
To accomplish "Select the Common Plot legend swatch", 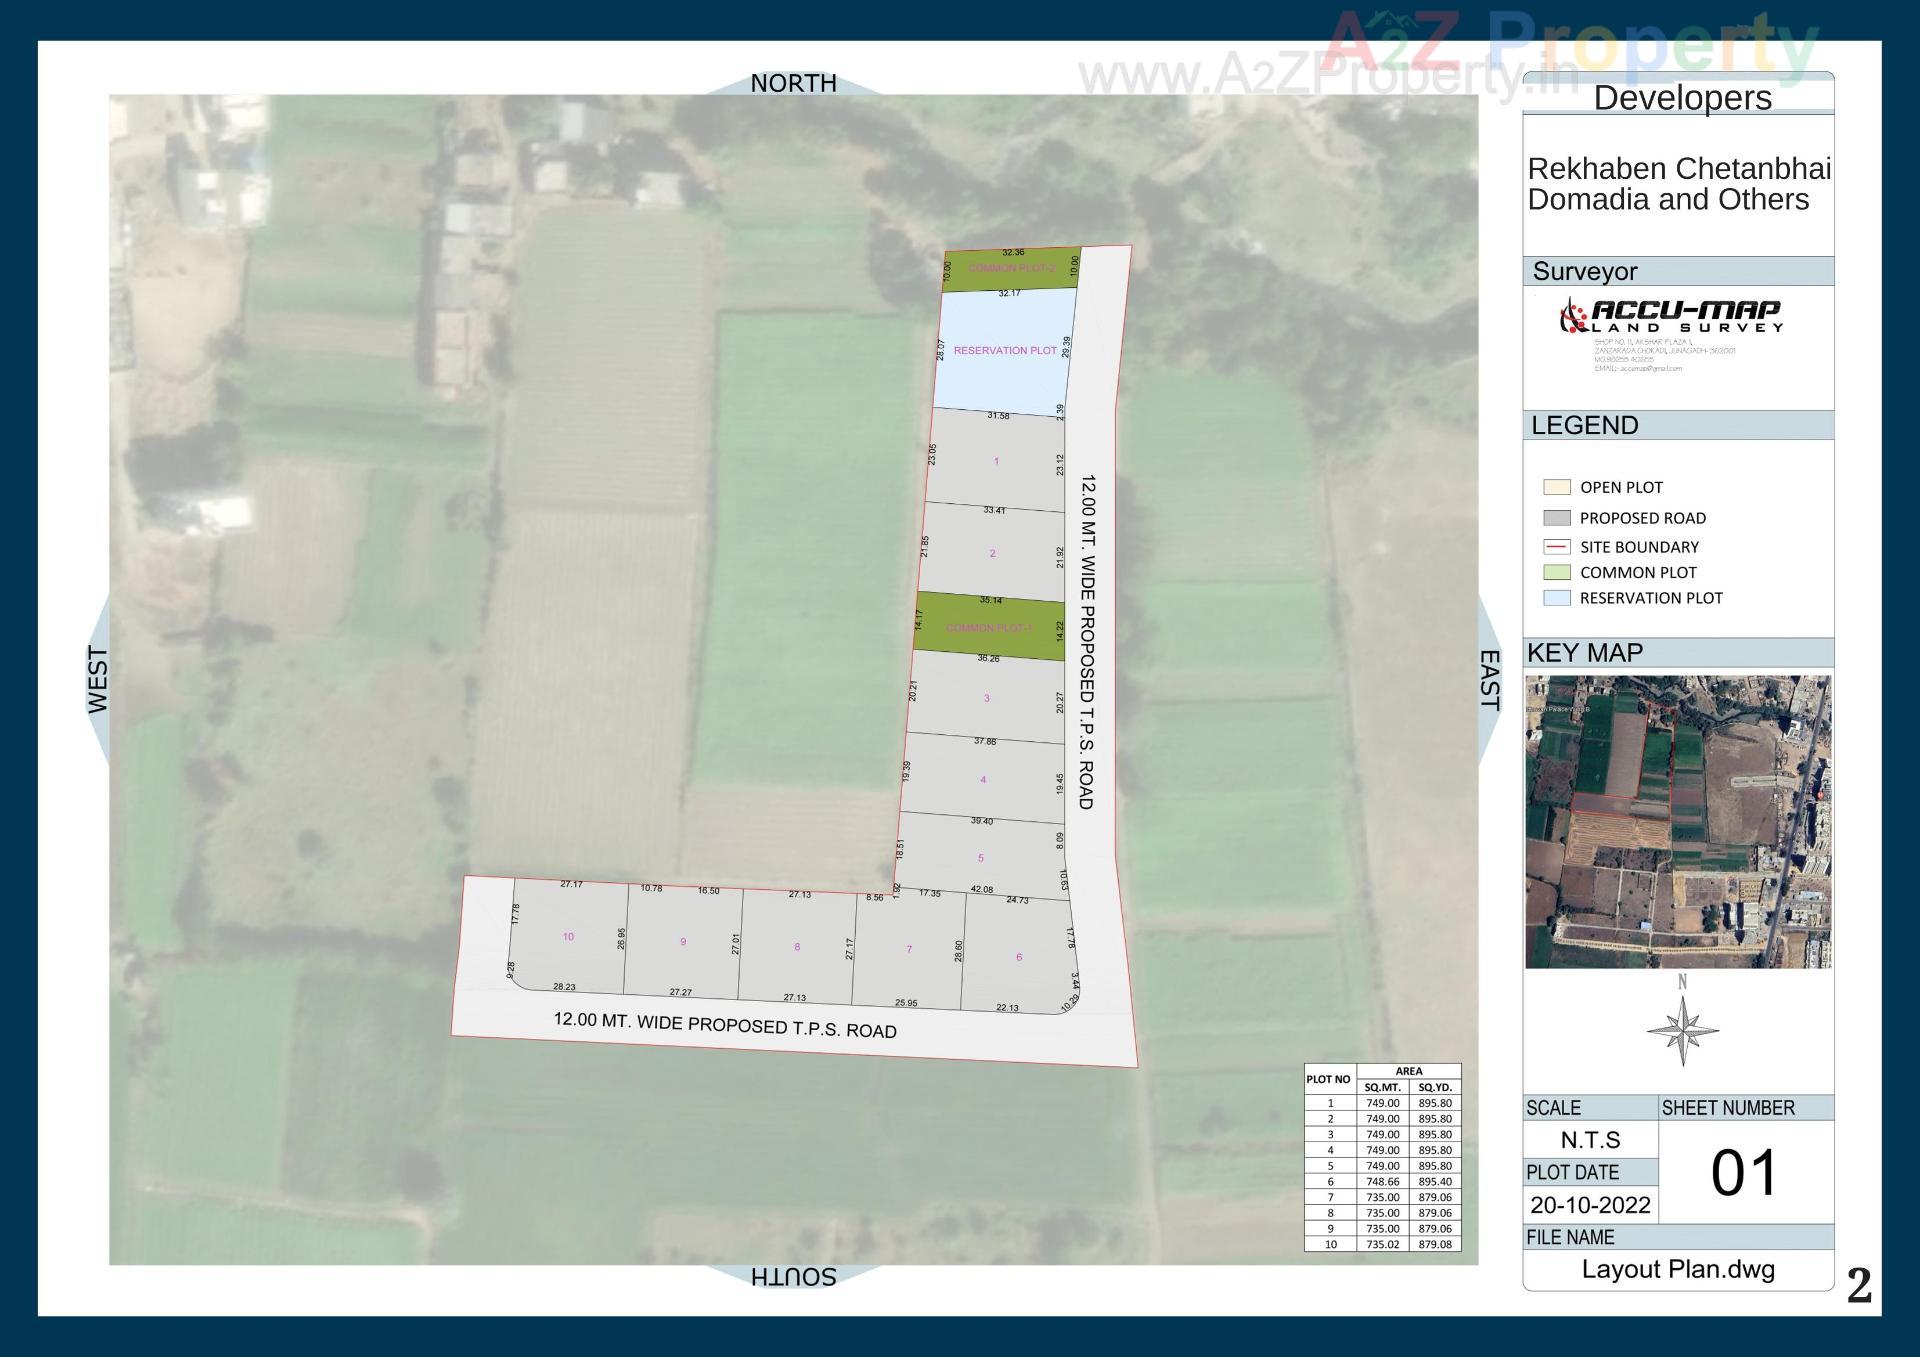I will pyautogui.click(x=1556, y=572).
